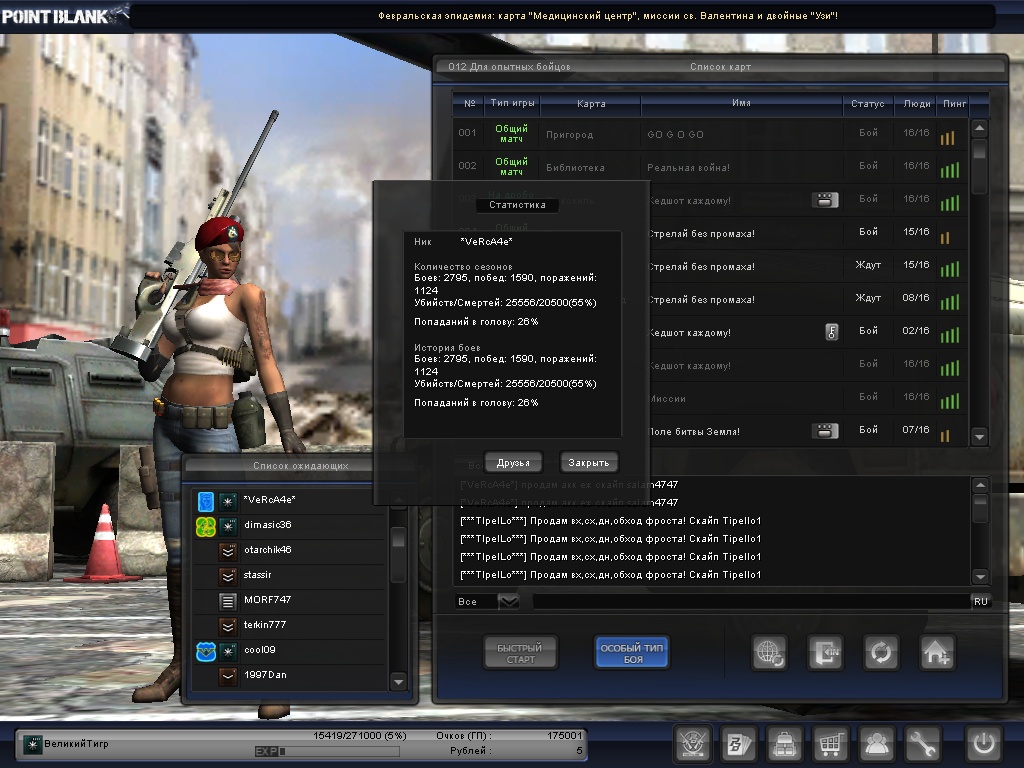Select player cool09 in the waiting list
1024x768 pixels.
290,650
